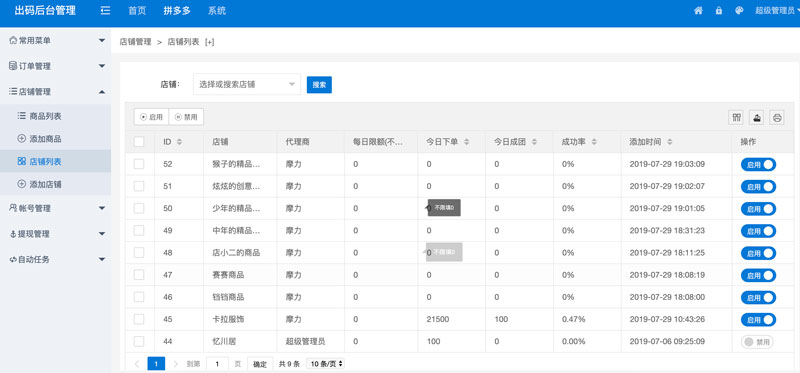Click the 启用 batch button
The width and height of the screenshot is (800, 373).
pyautogui.click(x=151, y=117)
